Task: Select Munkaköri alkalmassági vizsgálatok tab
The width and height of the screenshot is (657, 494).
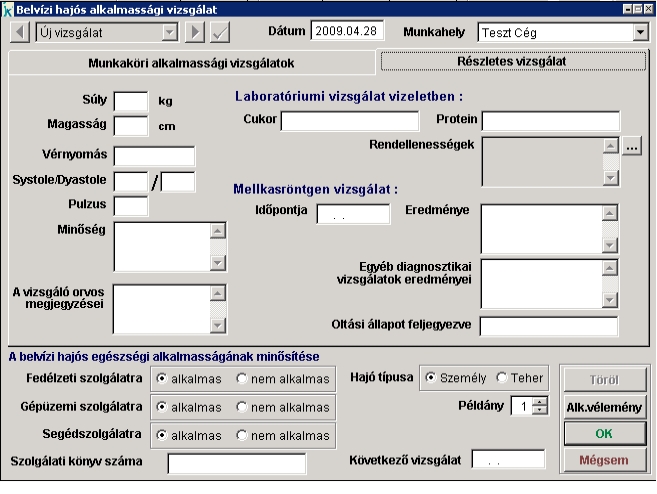Action: (x=190, y=63)
